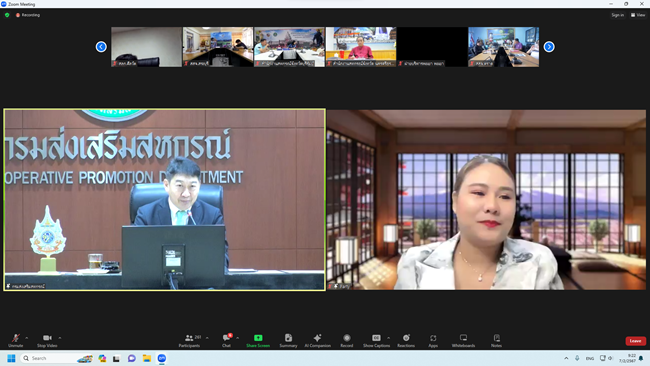Viewport: 650px width, 366px height.
Task: Open the black app icon in taskbar
Action: 116,358
